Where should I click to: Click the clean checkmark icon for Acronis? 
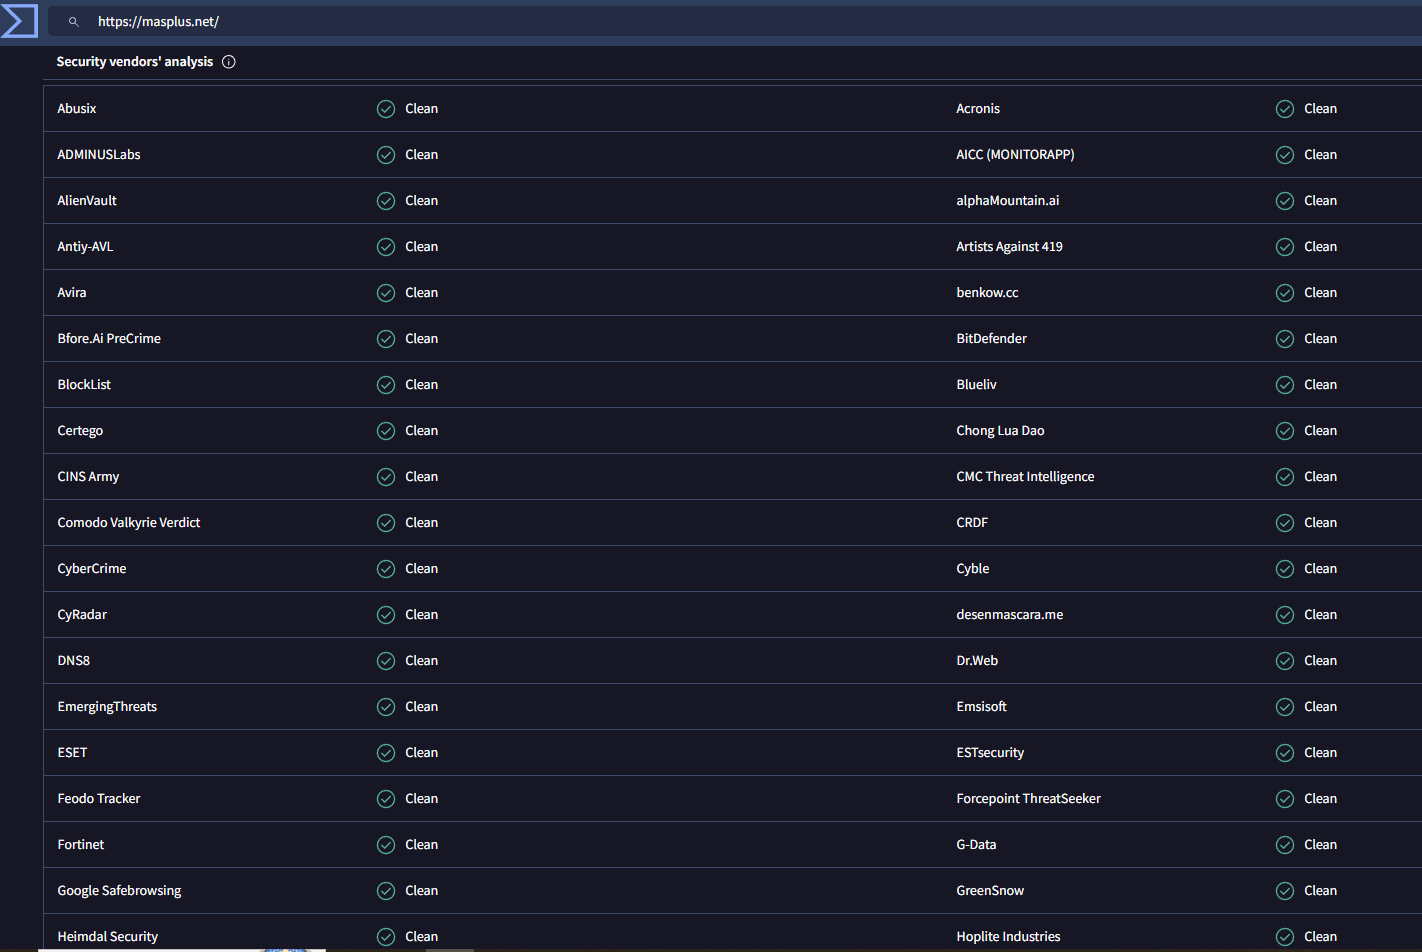(x=1285, y=109)
